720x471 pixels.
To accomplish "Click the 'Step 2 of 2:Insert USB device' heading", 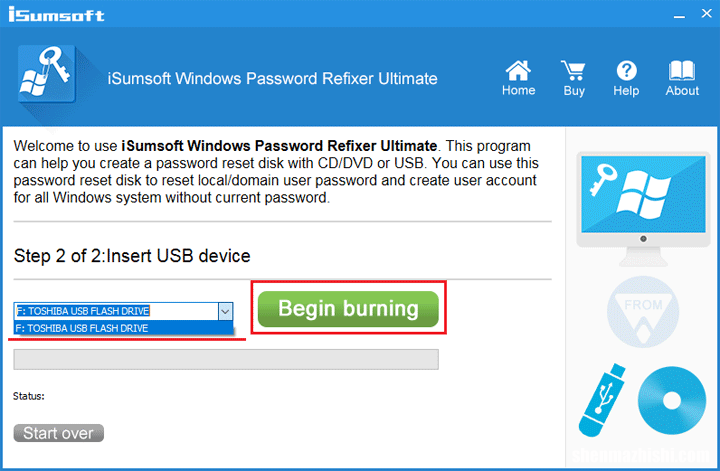I will point(132,256).
